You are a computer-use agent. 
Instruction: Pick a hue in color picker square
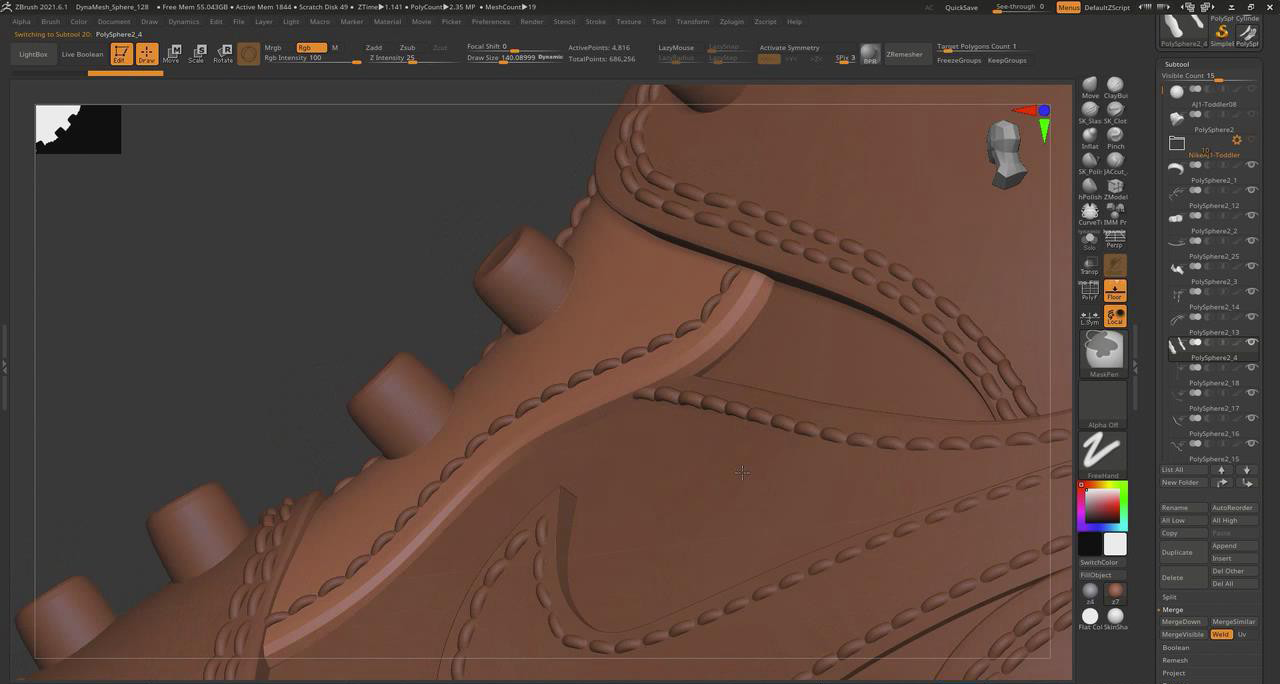coord(1102,507)
